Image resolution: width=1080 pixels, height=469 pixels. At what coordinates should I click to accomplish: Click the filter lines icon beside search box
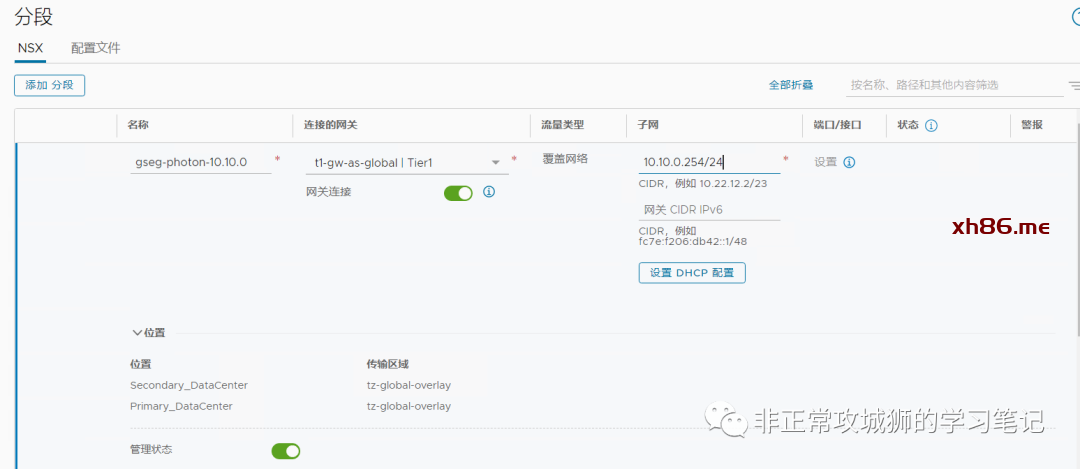pos(1073,86)
